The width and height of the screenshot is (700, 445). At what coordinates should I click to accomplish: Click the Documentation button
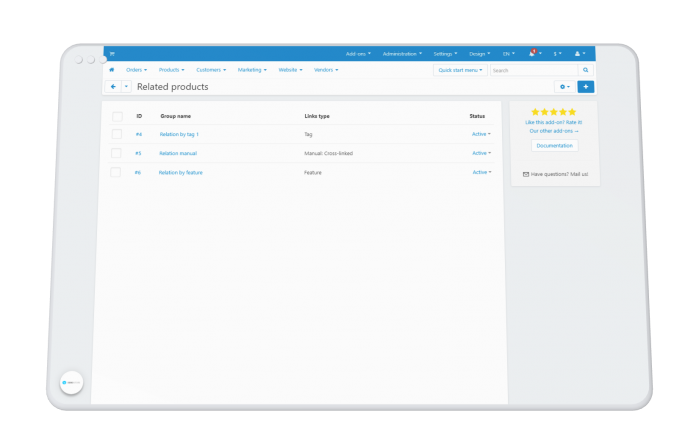554,146
